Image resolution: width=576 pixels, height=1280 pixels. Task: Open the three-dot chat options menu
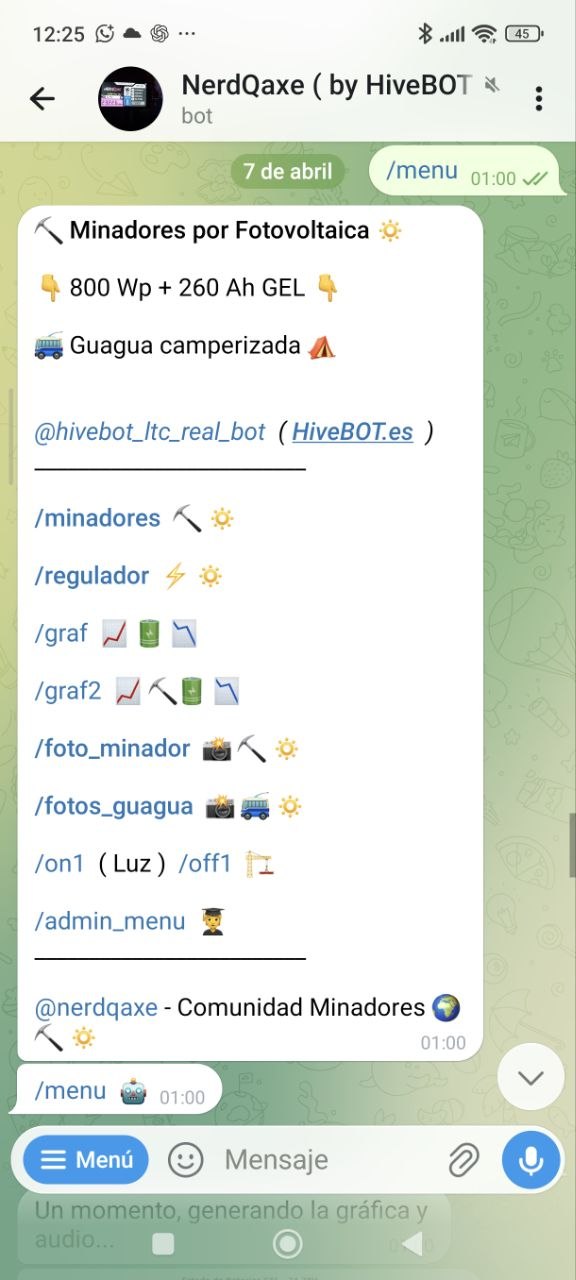point(539,98)
